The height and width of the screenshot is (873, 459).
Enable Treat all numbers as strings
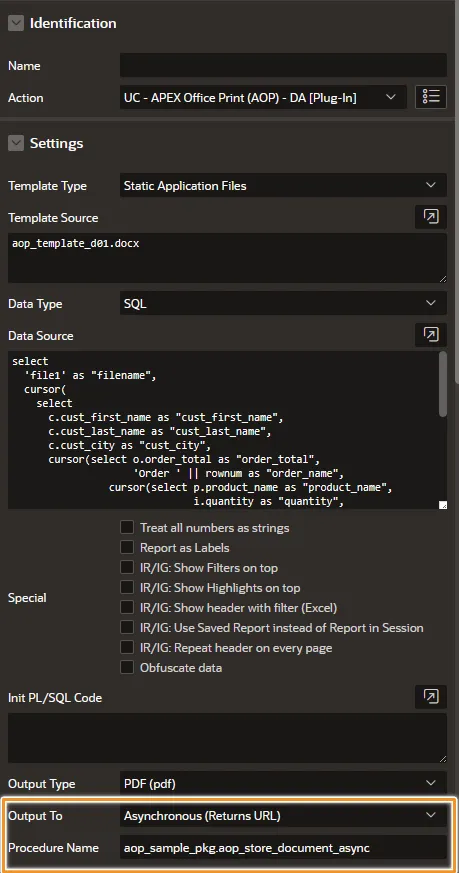pyautogui.click(x=127, y=527)
